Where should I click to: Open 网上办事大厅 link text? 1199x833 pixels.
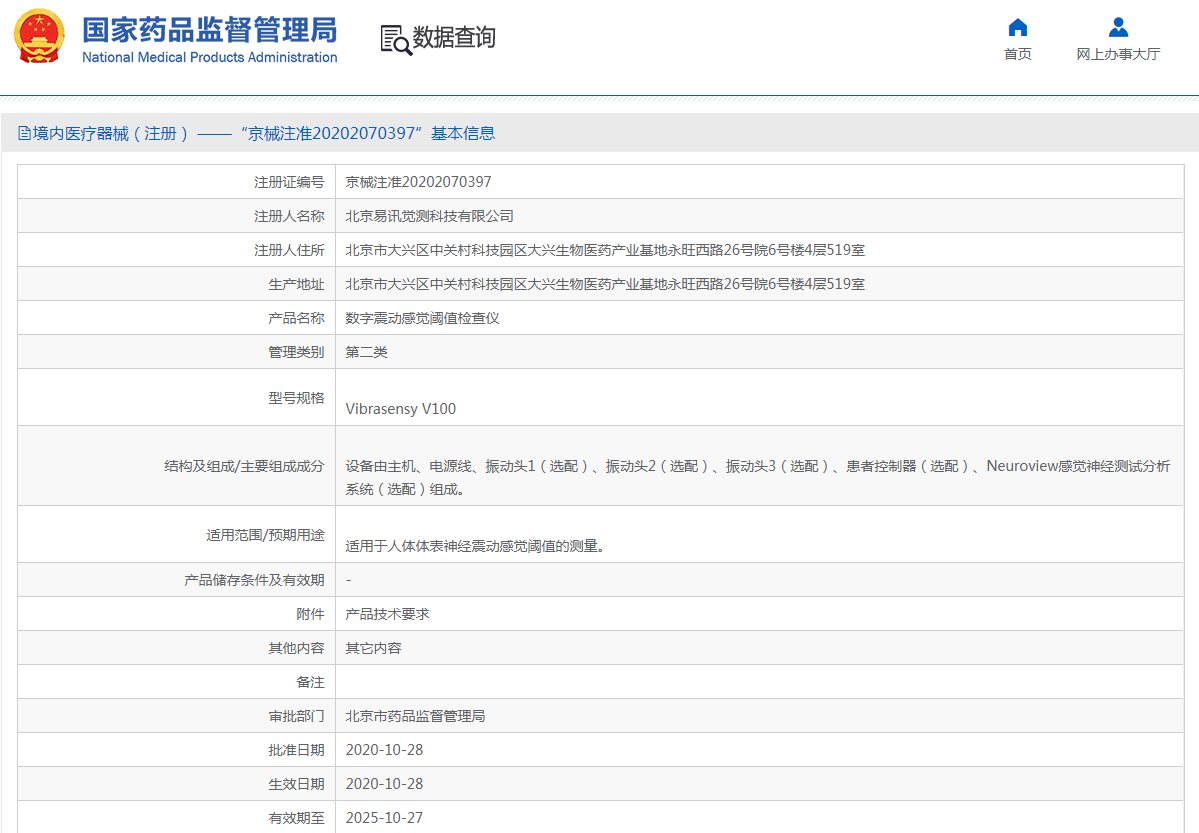[1118, 54]
